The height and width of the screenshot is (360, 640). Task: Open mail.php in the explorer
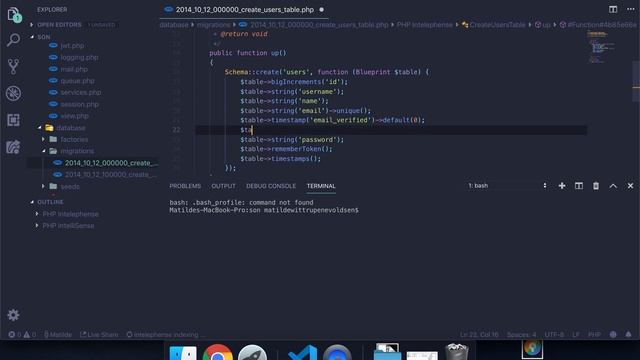point(74,69)
